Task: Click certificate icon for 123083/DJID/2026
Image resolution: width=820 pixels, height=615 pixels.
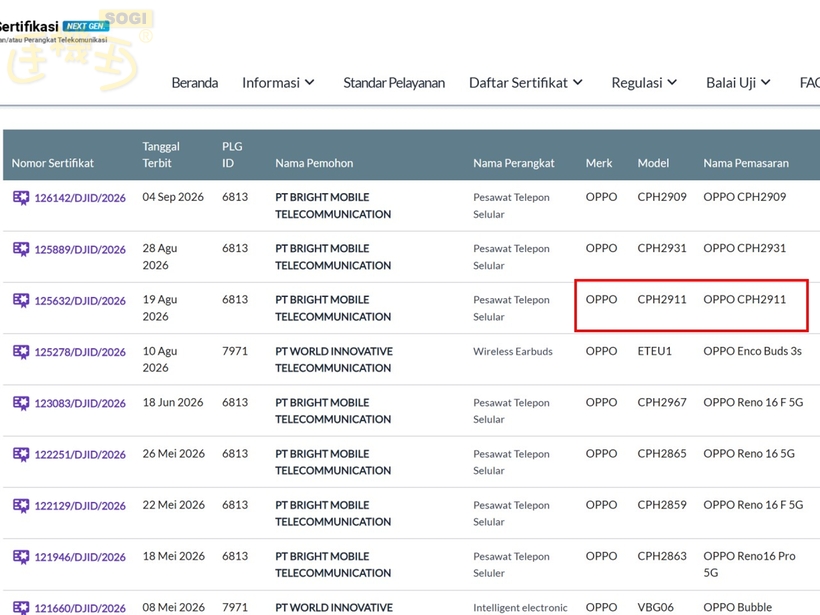Action: point(21,403)
